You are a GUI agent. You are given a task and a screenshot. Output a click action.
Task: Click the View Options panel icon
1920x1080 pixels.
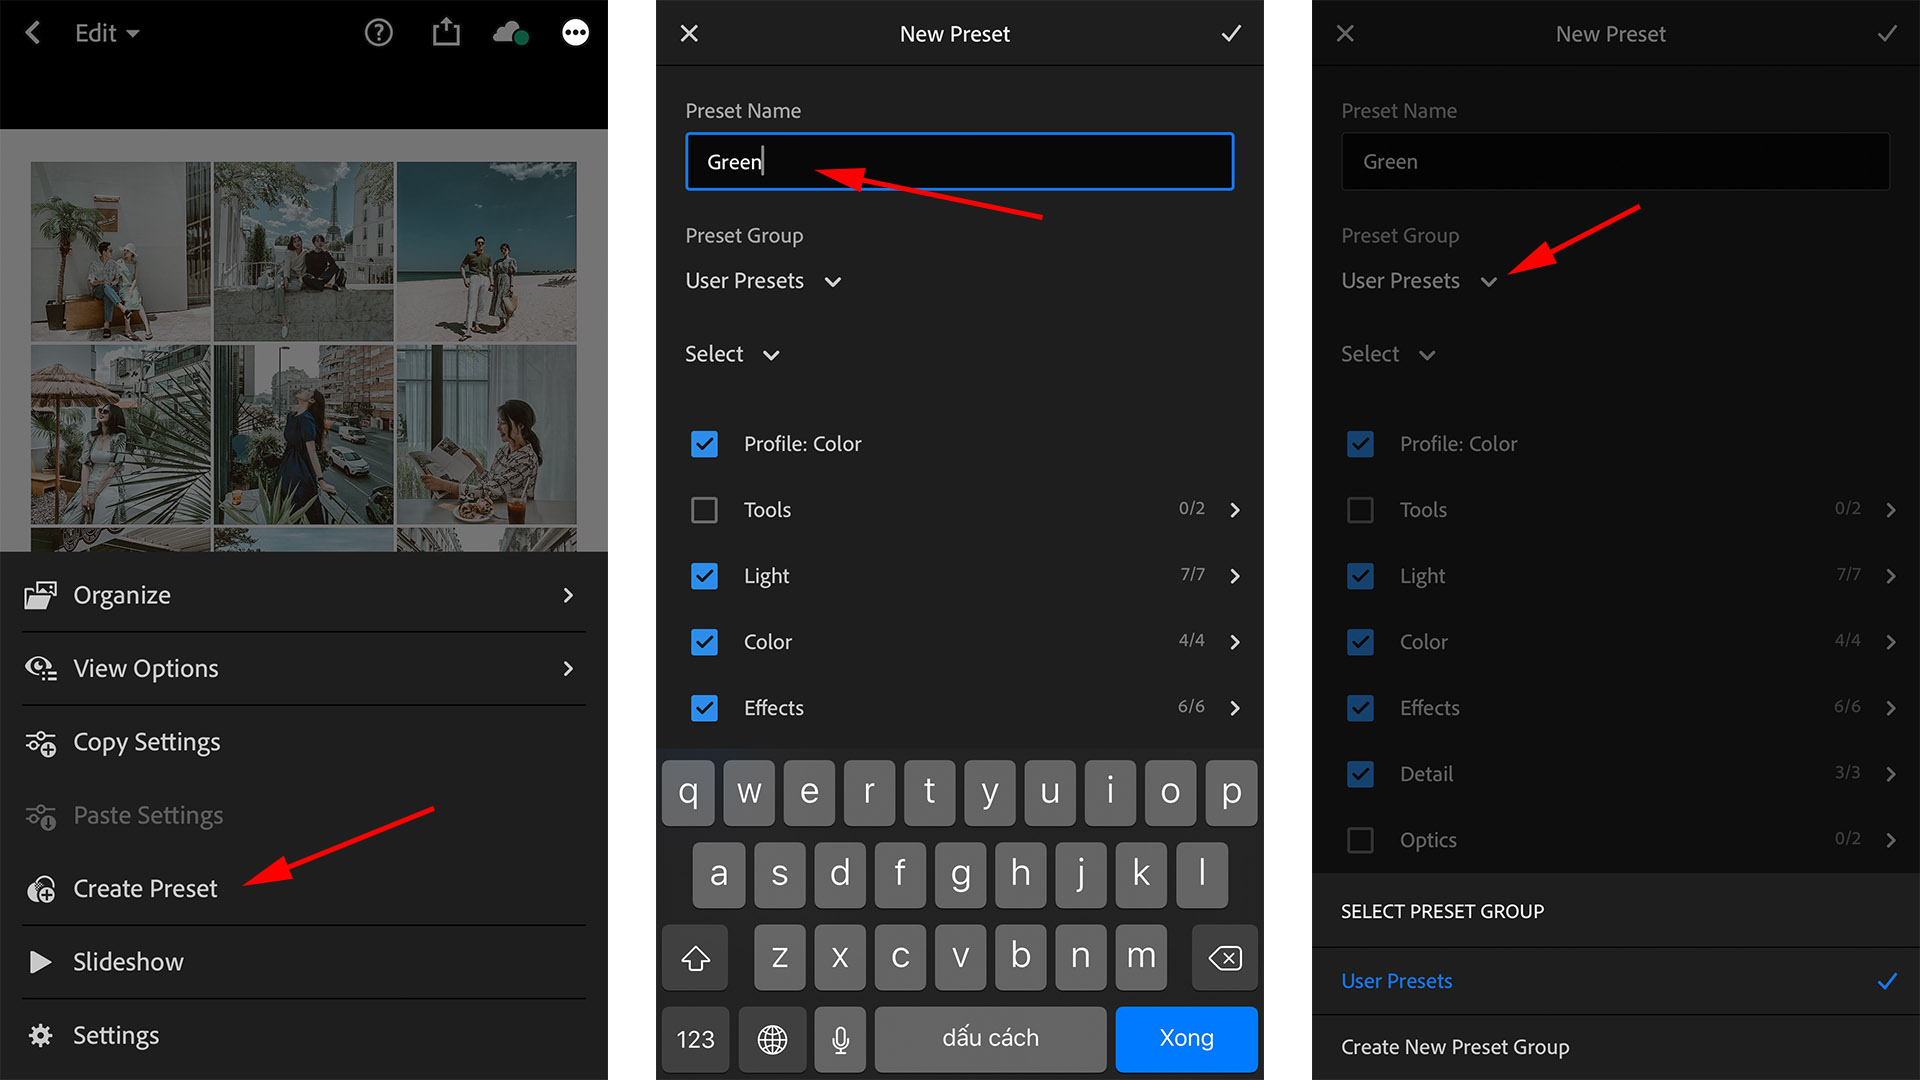tap(41, 667)
